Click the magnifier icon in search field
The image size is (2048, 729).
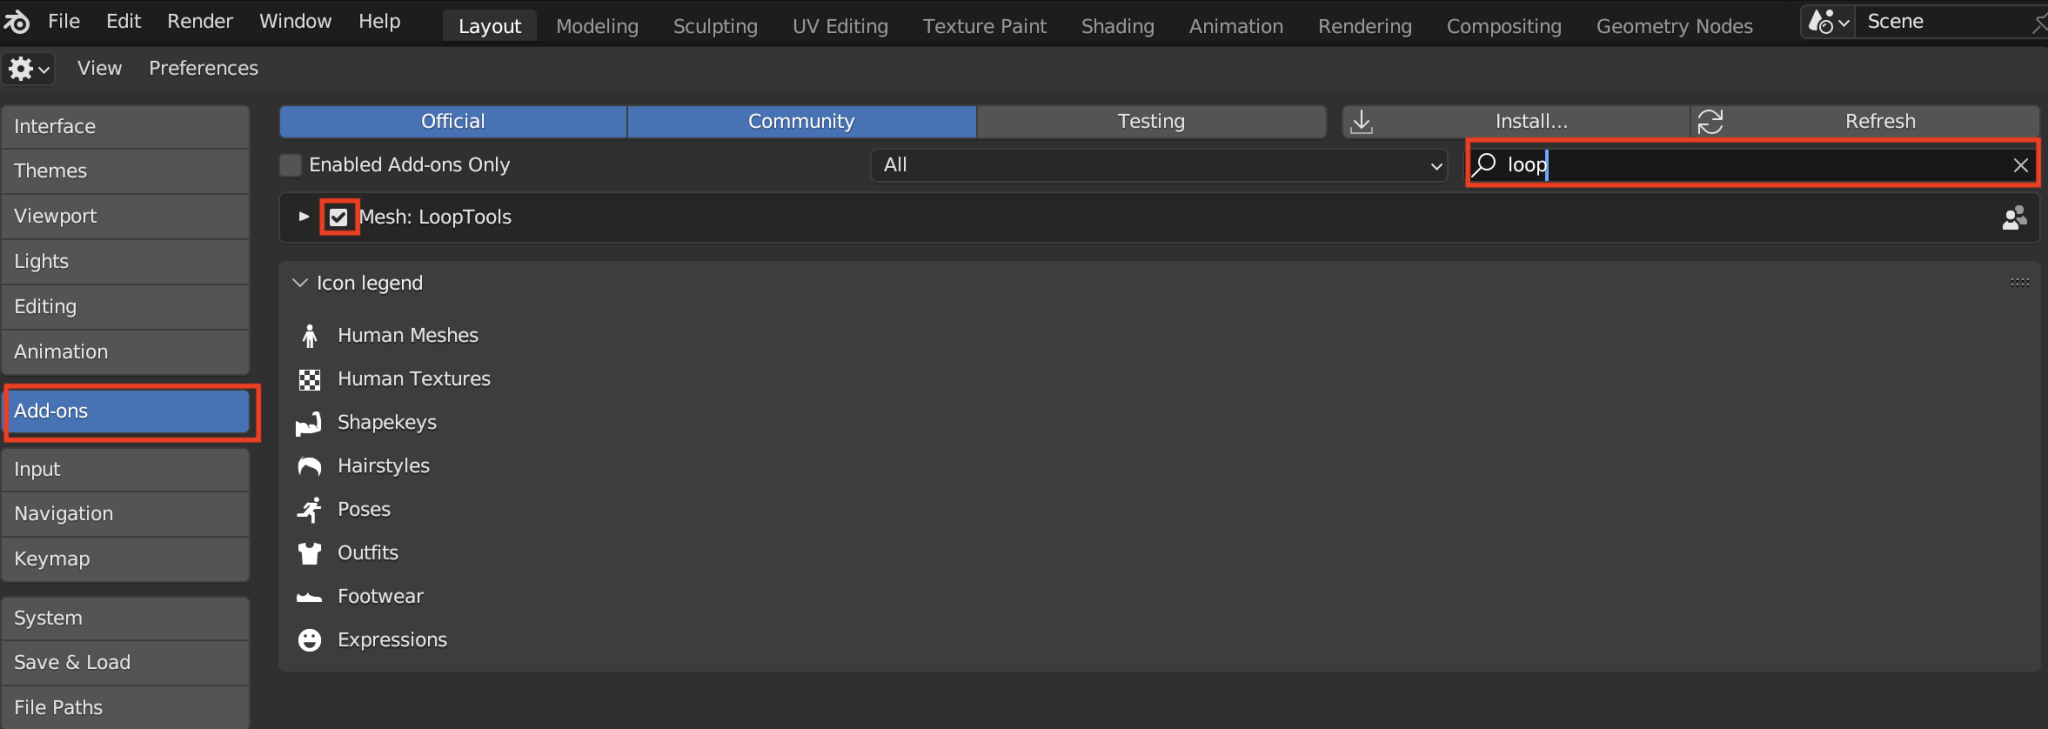1485,164
